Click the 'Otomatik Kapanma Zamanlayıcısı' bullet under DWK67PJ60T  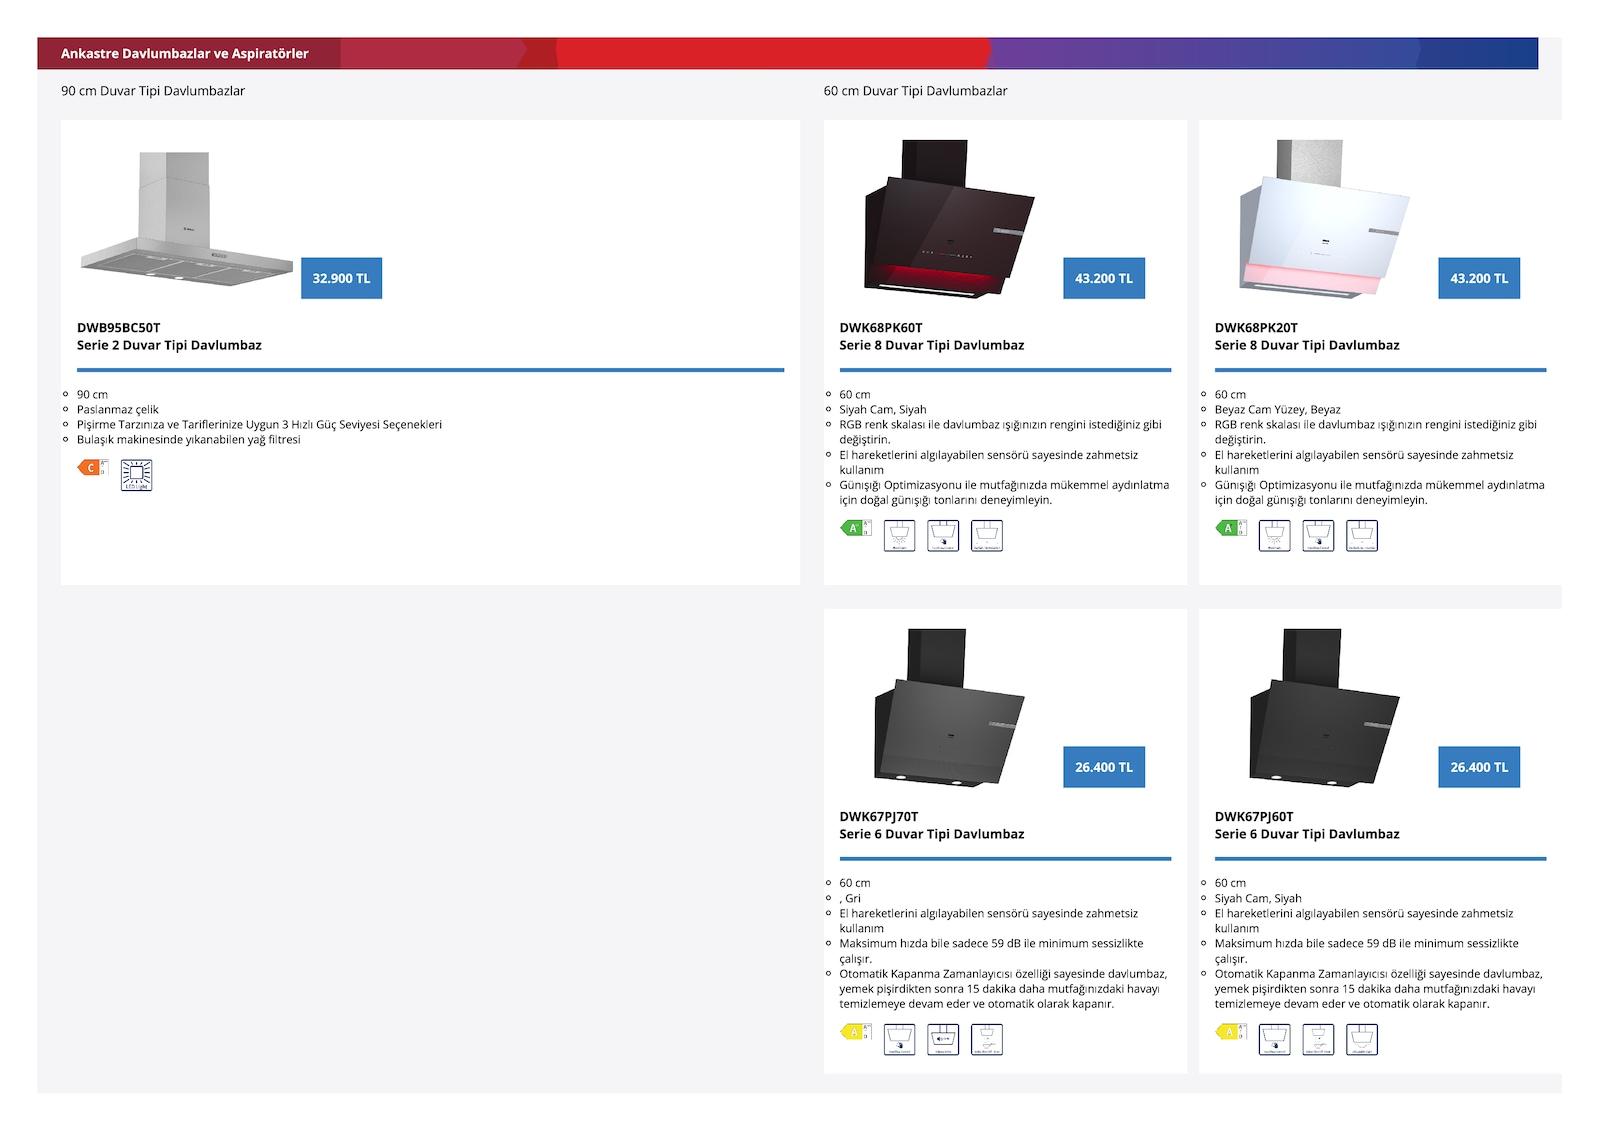pyautogui.click(x=1378, y=989)
